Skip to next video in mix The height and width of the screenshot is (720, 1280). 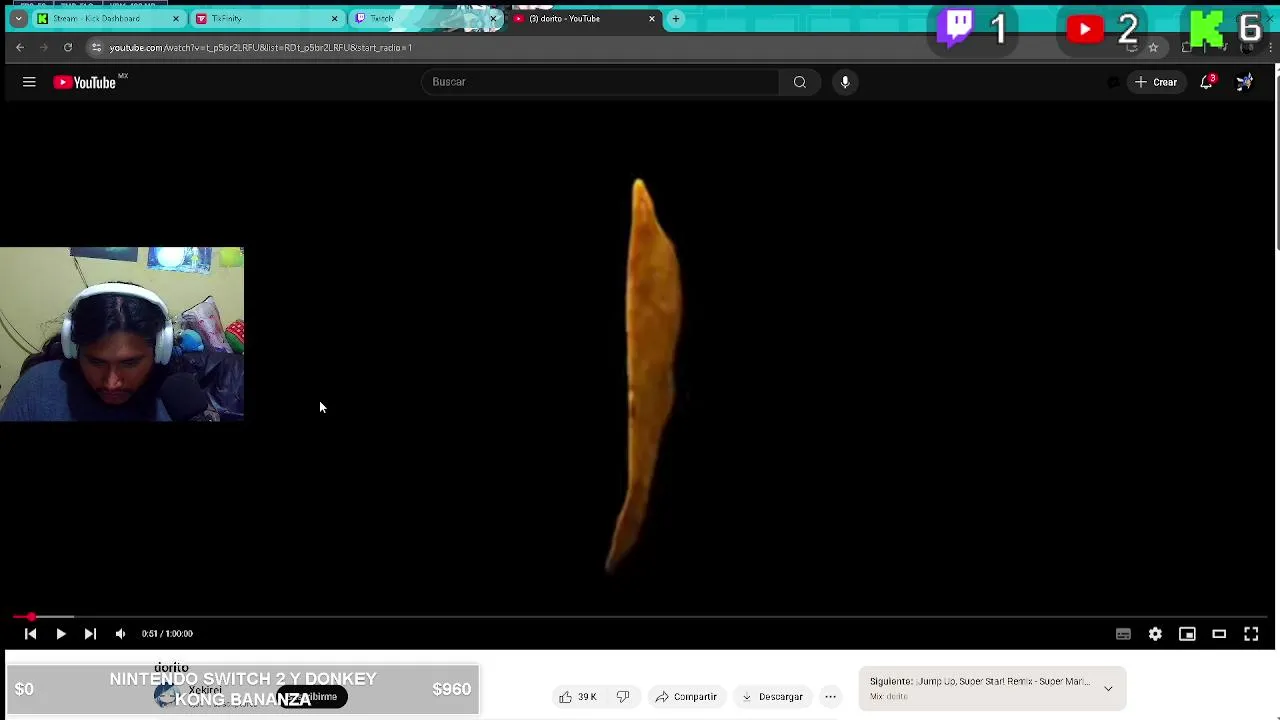pyautogui.click(x=90, y=634)
